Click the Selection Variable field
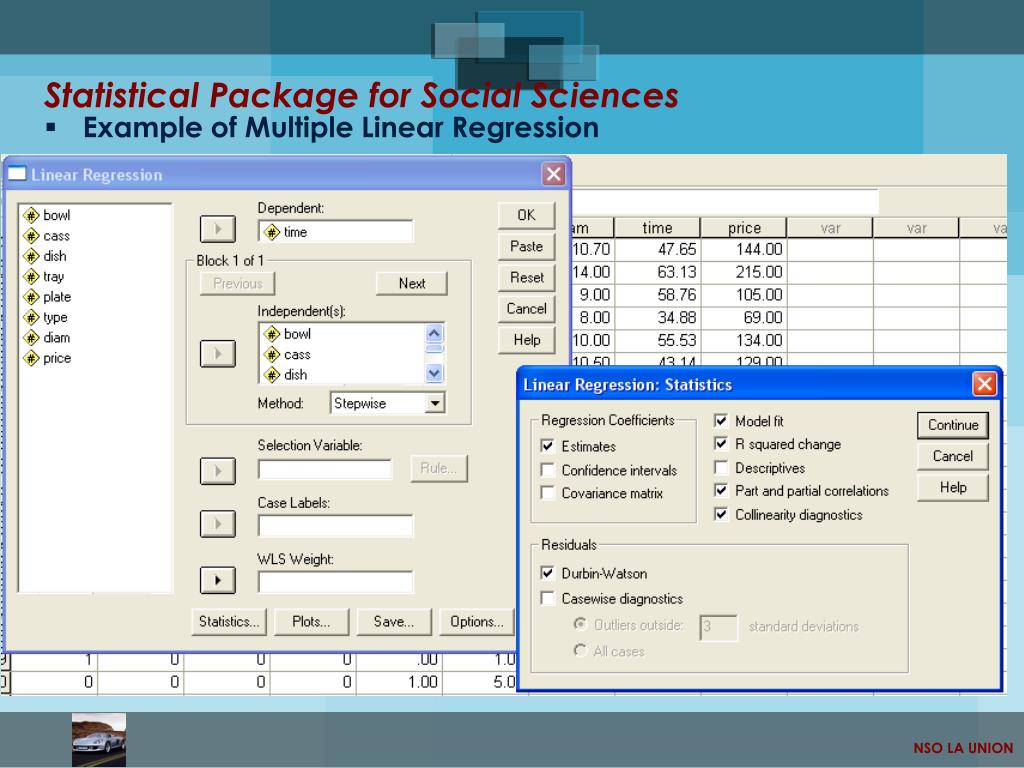The height and width of the screenshot is (768, 1024). 325,469
